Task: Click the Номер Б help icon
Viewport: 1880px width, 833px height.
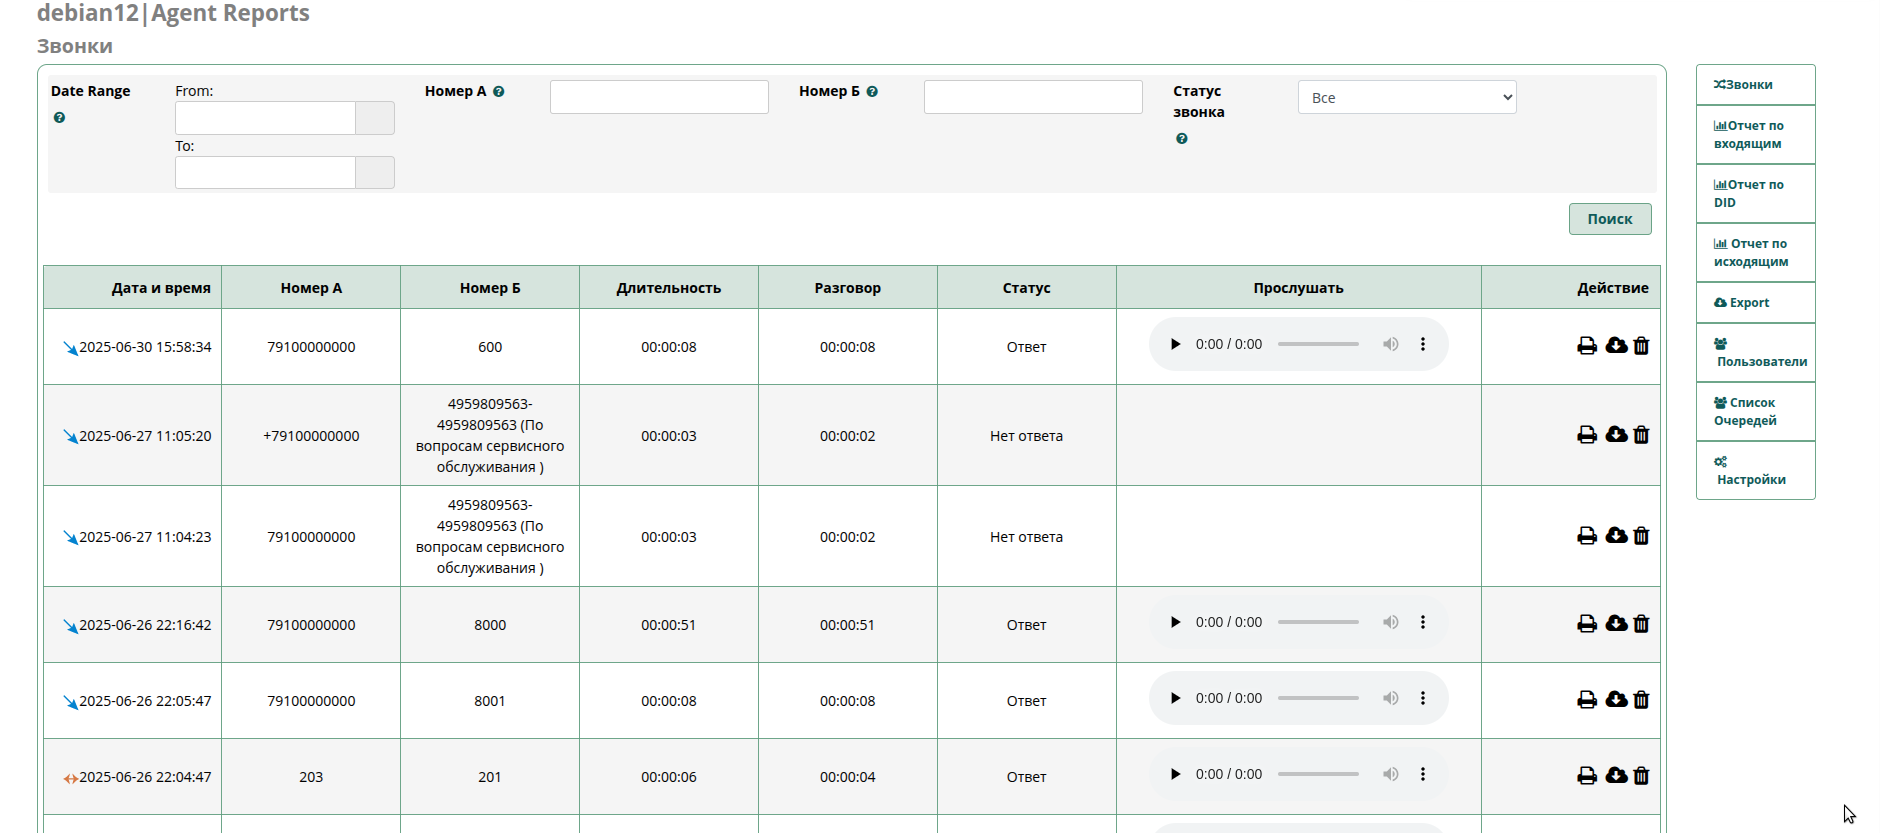Action: click(x=872, y=92)
